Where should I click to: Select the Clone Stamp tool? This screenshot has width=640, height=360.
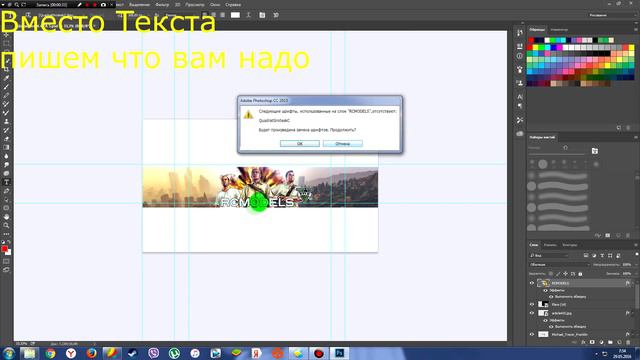(6, 121)
